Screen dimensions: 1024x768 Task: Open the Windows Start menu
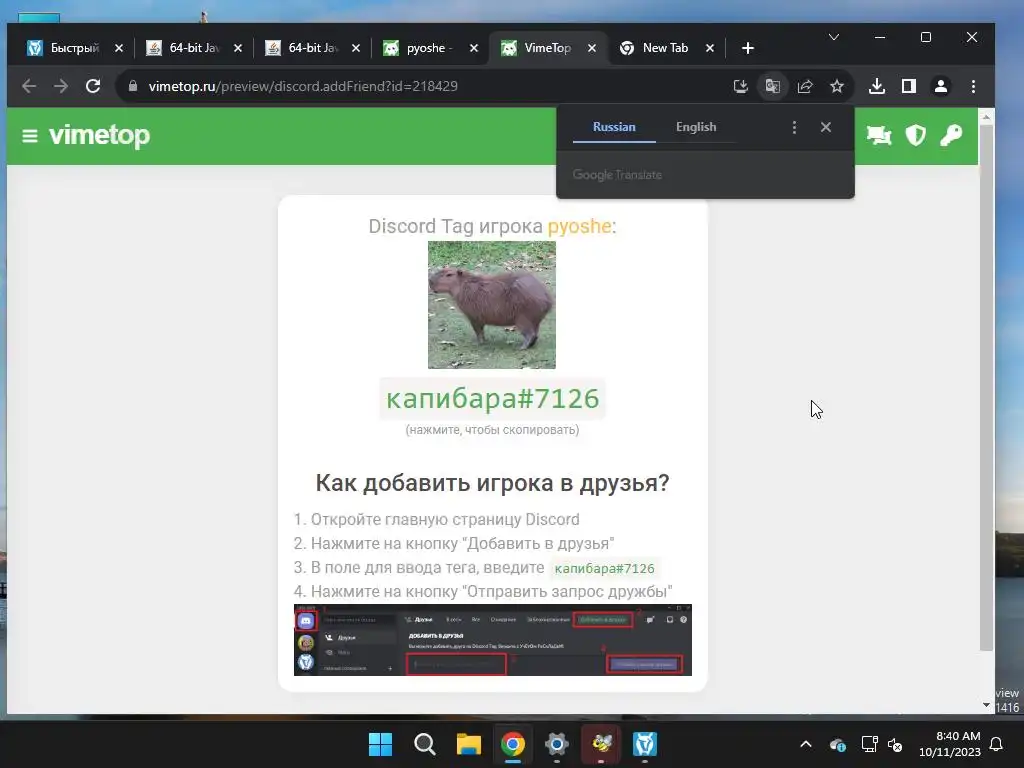tap(380, 744)
